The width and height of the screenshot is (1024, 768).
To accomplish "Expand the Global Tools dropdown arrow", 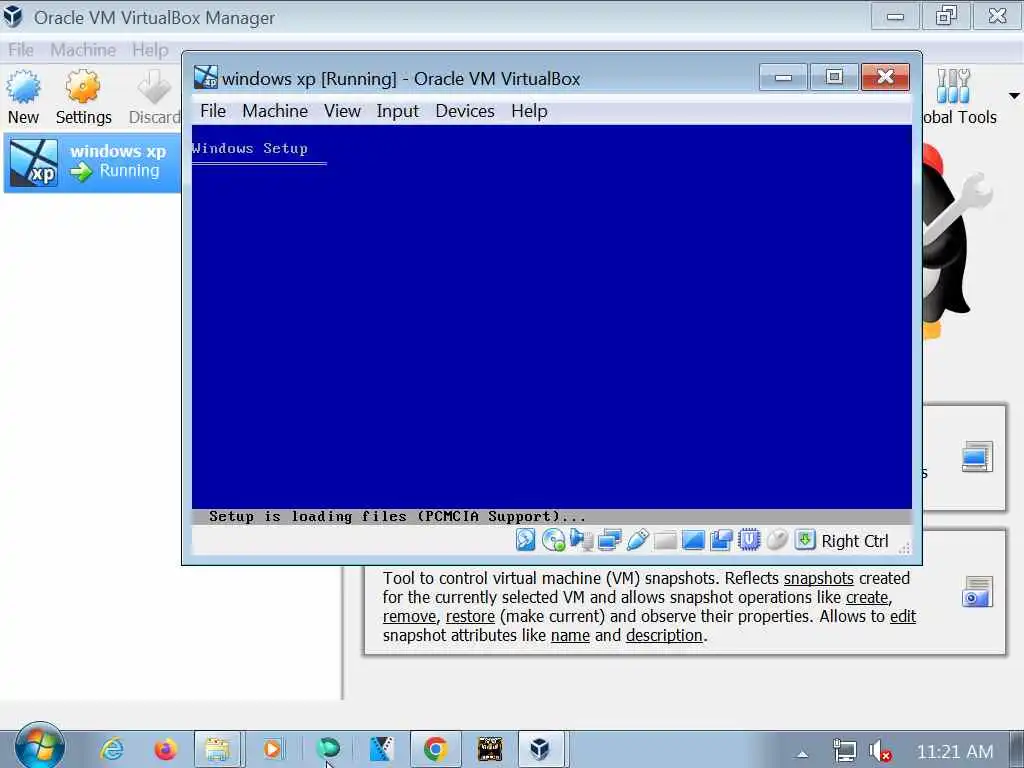I will [x=1014, y=96].
